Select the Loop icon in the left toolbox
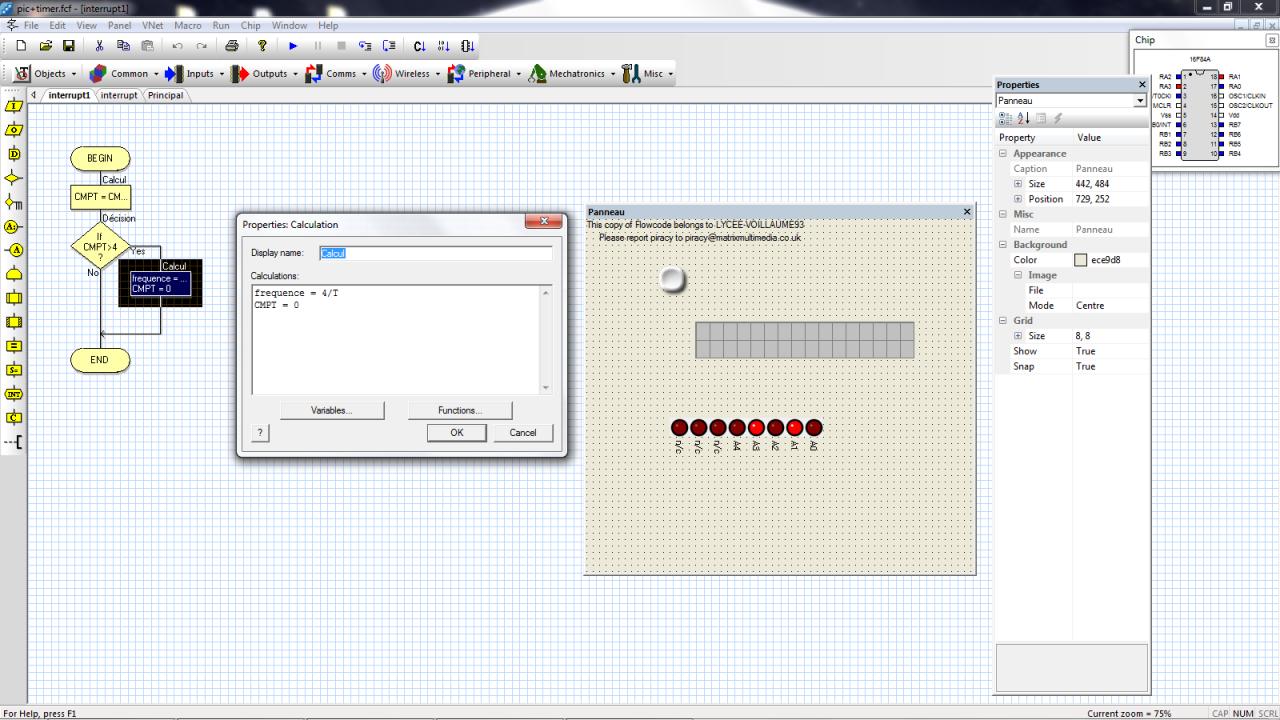Screen dimensions: 1280x720 pyautogui.click(x=14, y=274)
